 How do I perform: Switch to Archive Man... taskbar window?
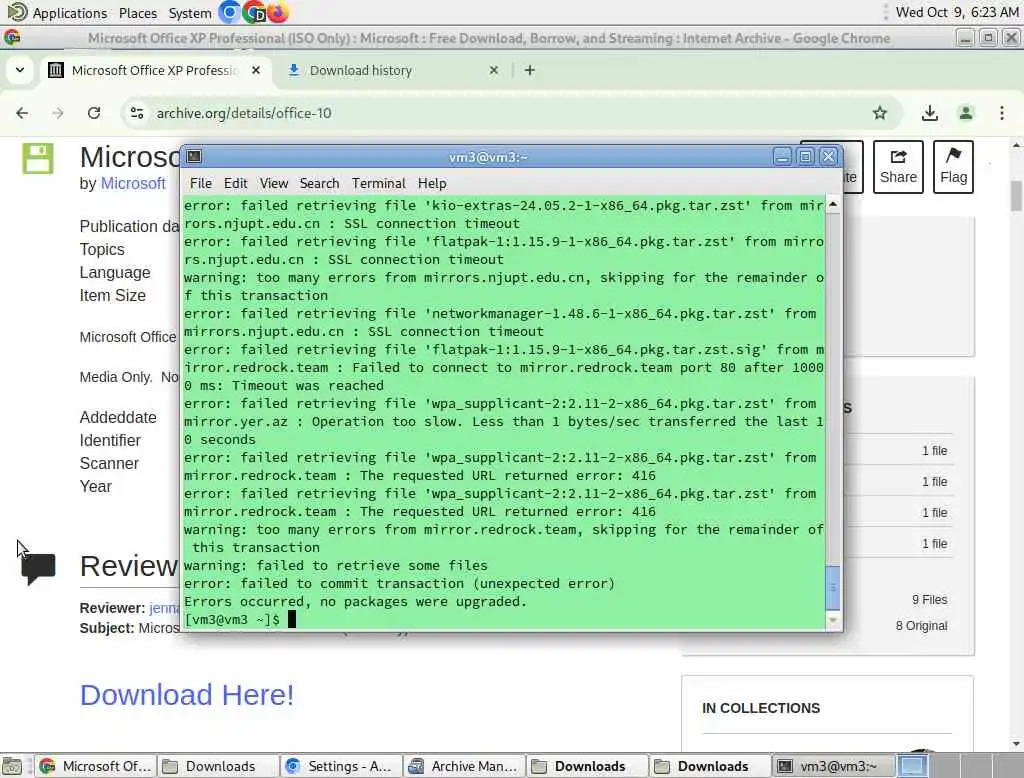tap(464, 766)
